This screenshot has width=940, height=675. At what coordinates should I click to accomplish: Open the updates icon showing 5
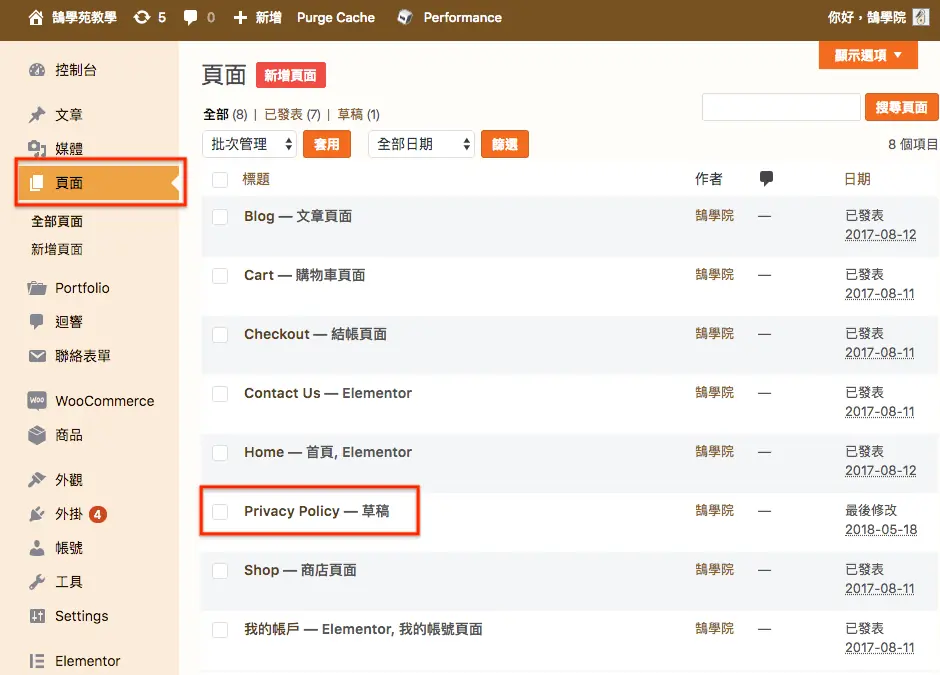point(142,17)
